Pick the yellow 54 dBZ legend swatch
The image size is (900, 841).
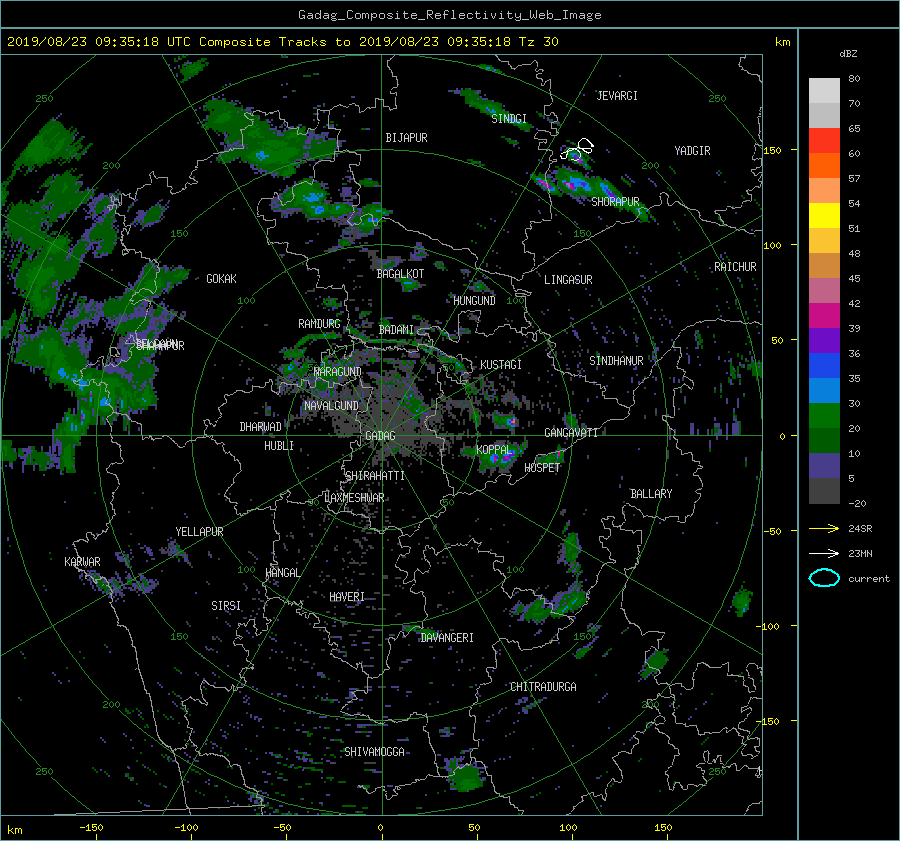824,216
